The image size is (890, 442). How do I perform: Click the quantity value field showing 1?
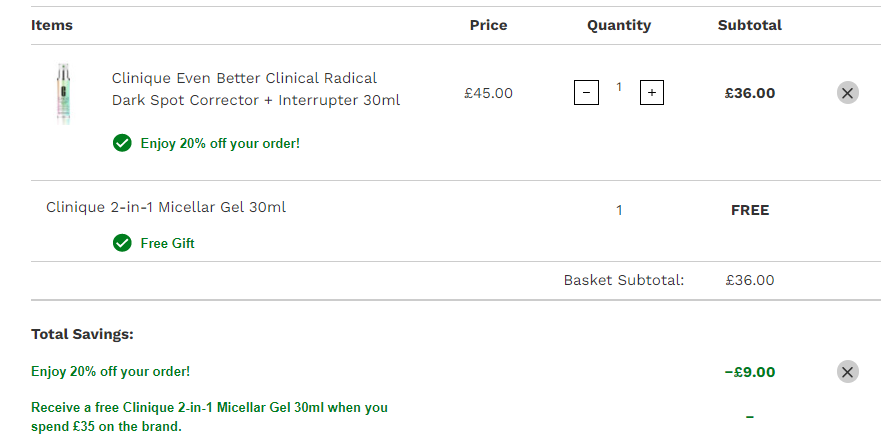(619, 87)
